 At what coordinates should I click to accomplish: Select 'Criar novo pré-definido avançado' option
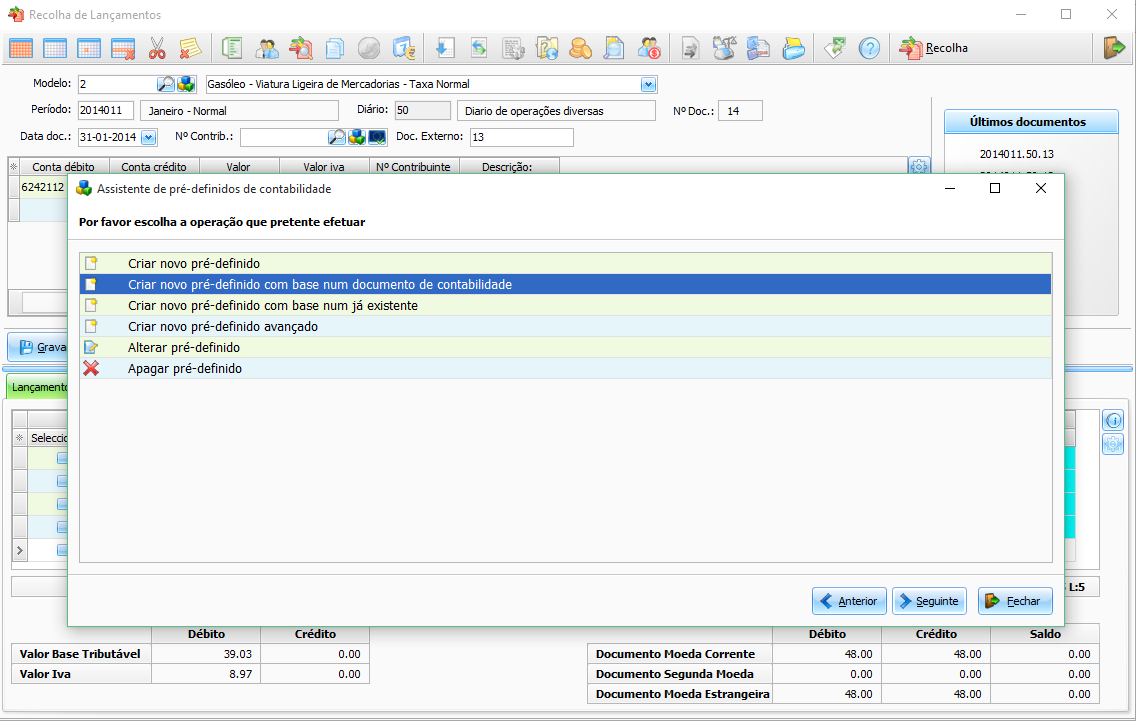click(x=565, y=326)
